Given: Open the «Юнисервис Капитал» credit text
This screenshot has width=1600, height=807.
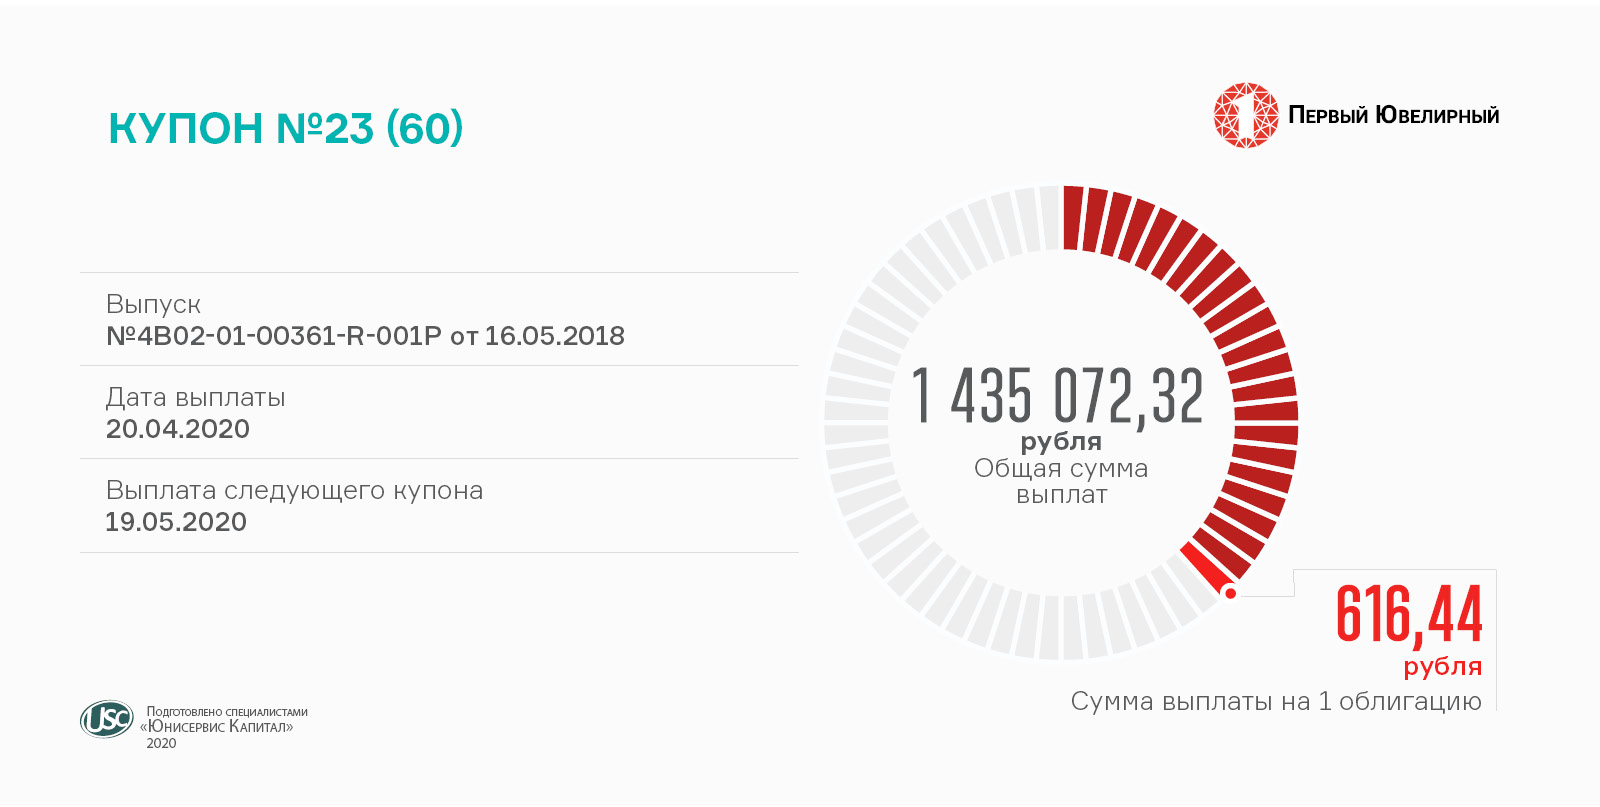Looking at the screenshot, I should point(217,727).
